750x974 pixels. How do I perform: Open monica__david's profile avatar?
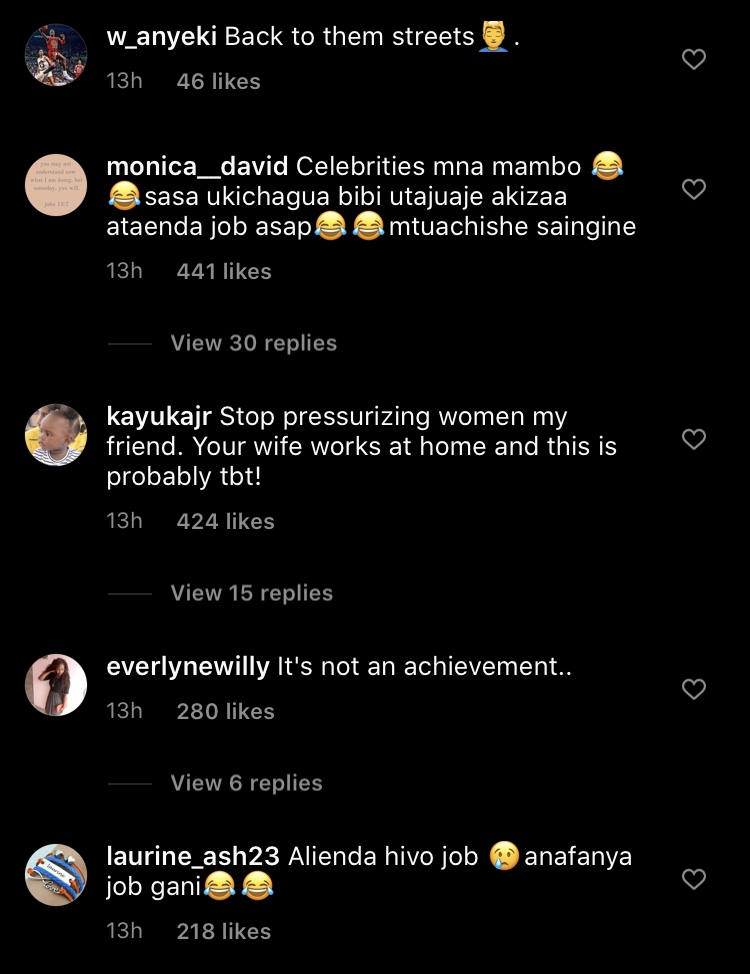[x=56, y=186]
